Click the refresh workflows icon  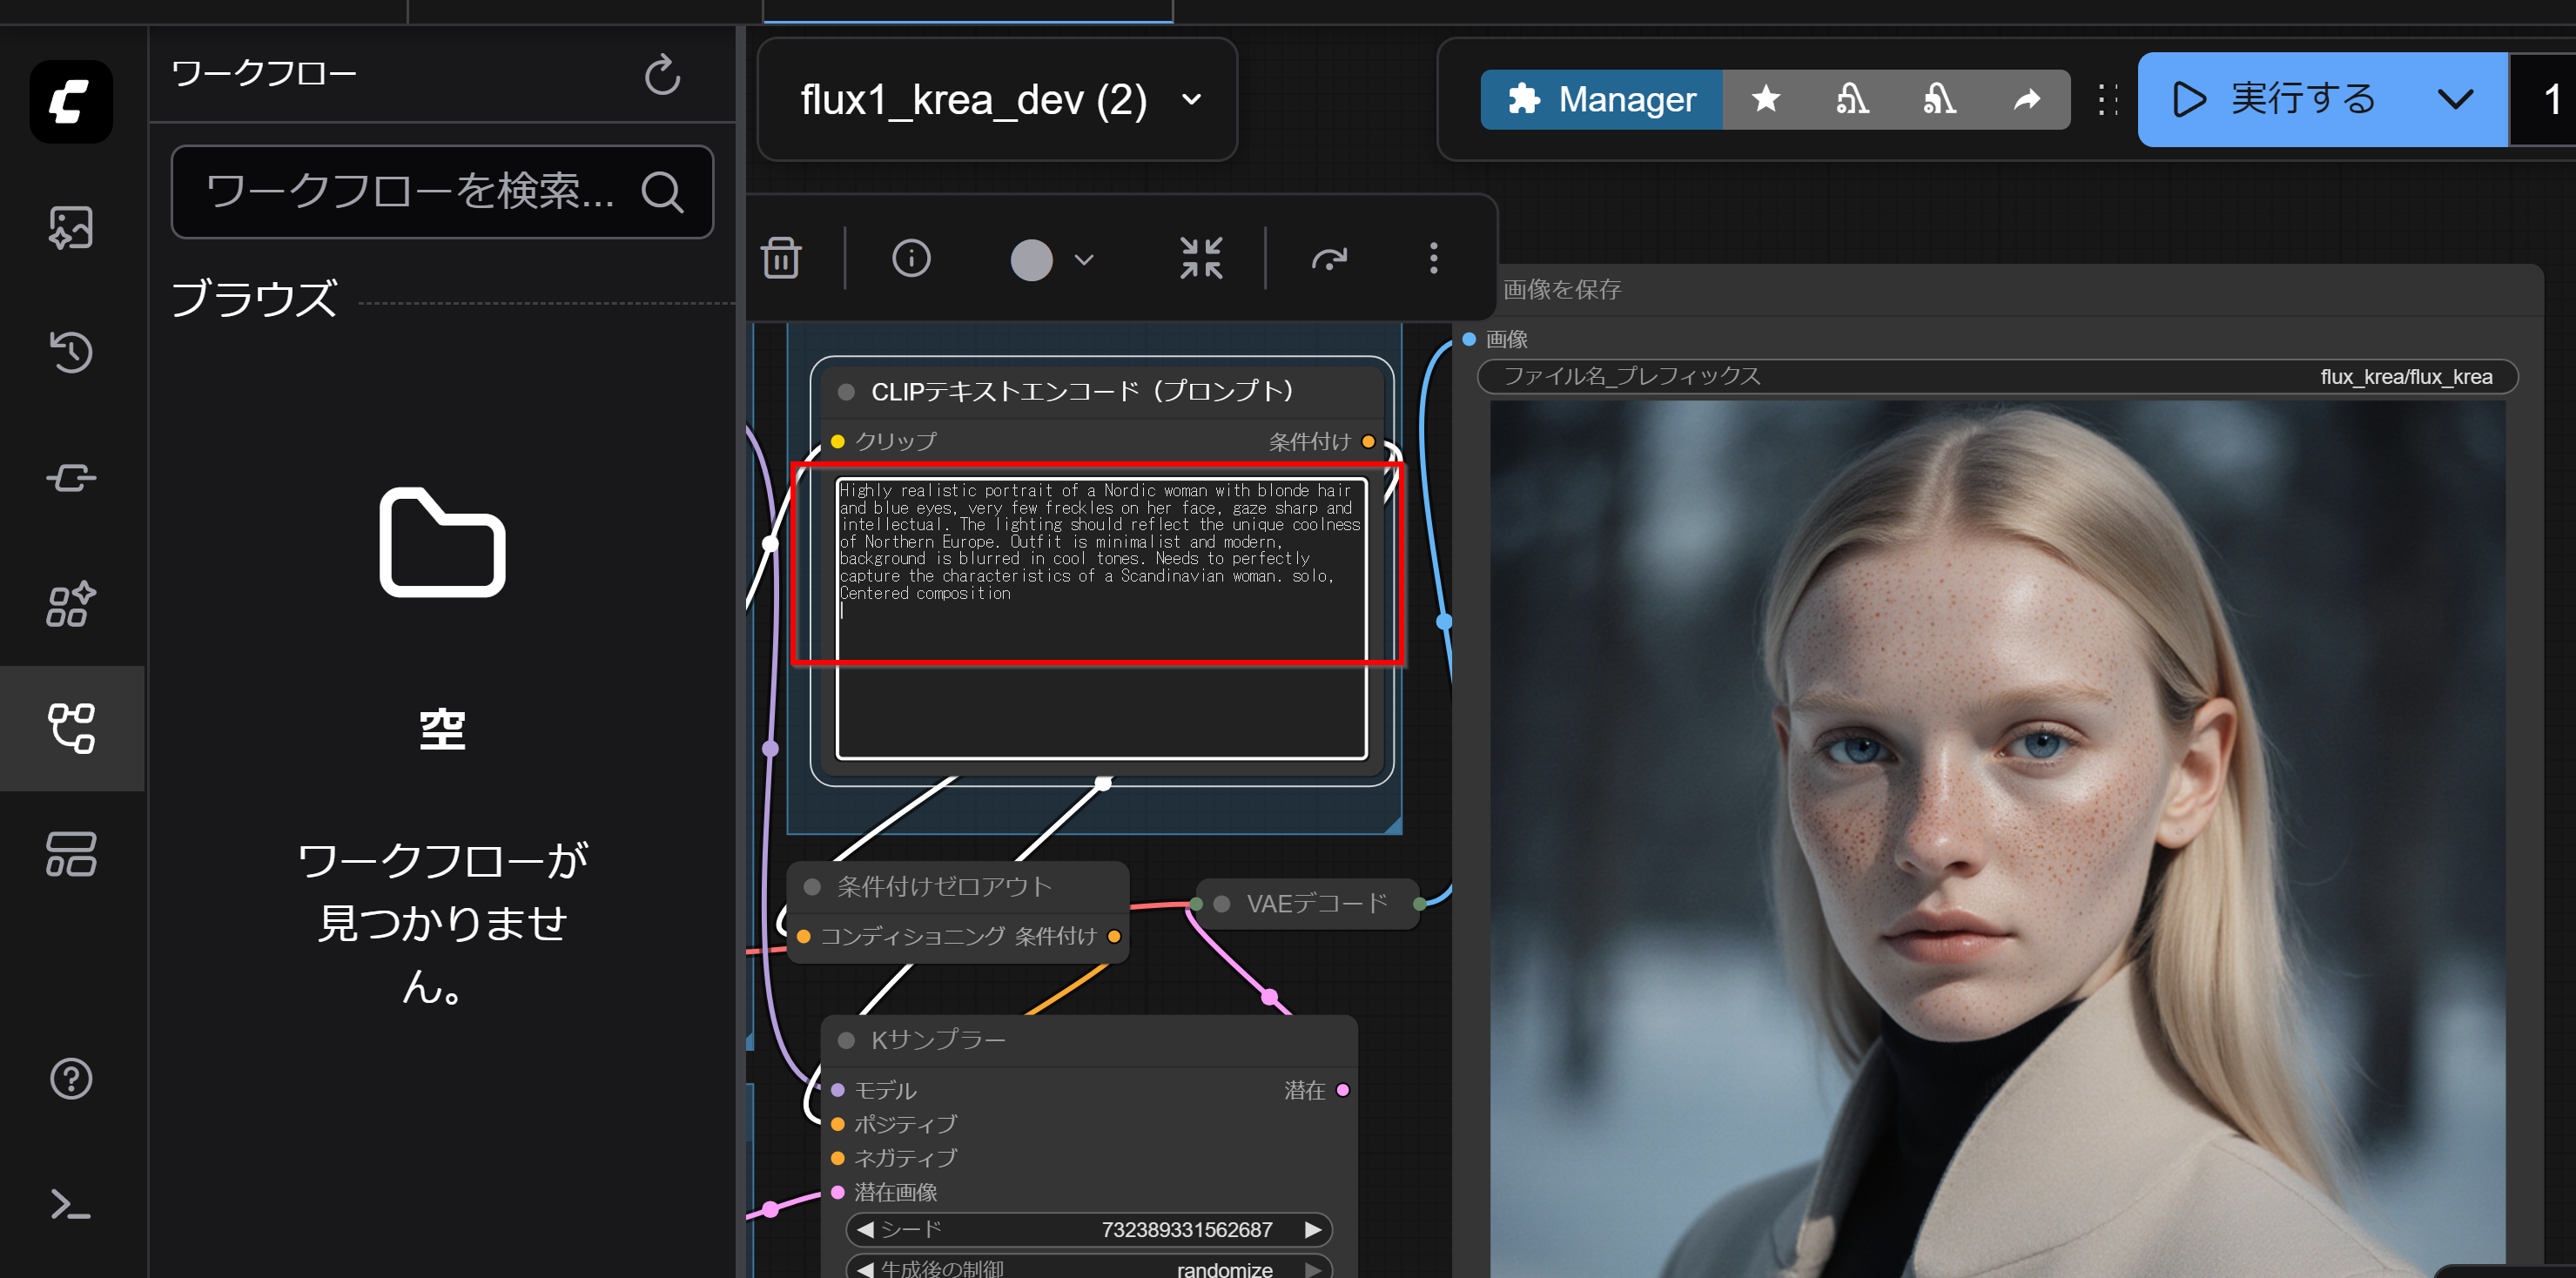(x=661, y=75)
